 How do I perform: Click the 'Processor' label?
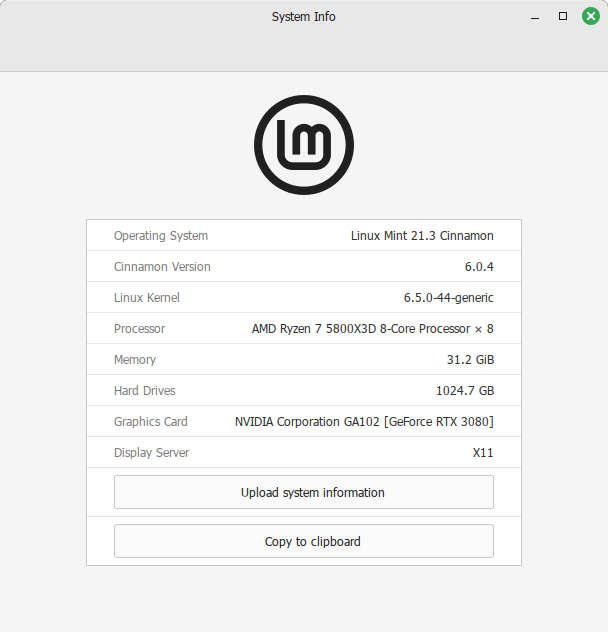pos(140,328)
